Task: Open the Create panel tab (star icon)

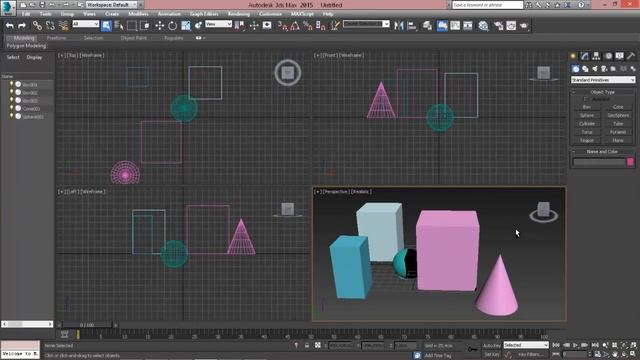Action: [573, 56]
